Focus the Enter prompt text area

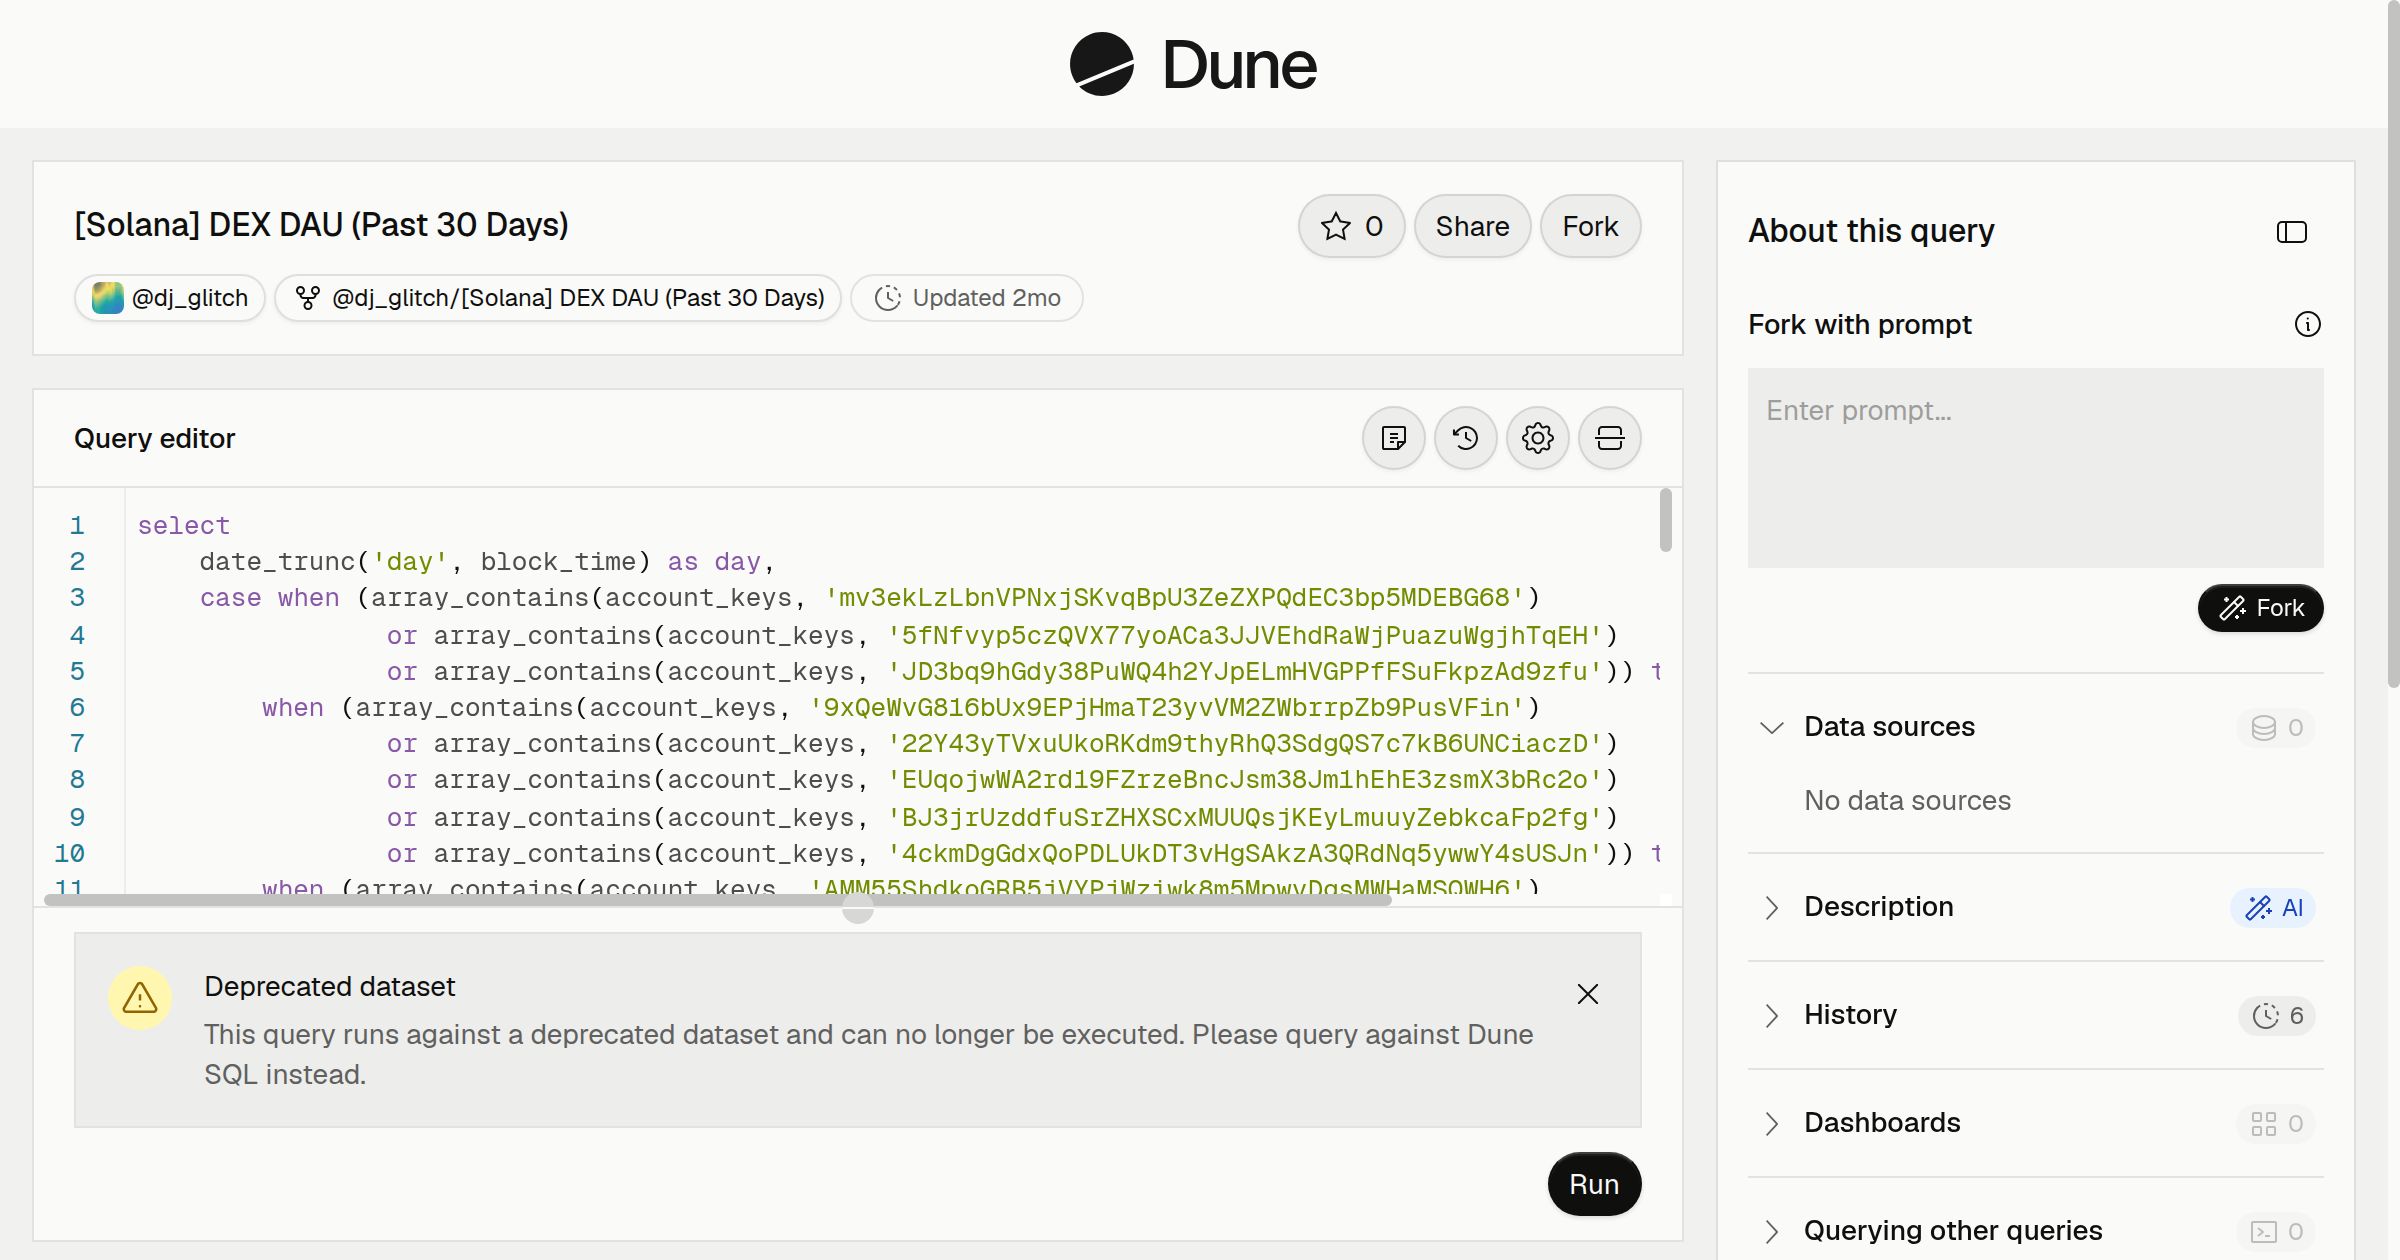pos(2036,468)
